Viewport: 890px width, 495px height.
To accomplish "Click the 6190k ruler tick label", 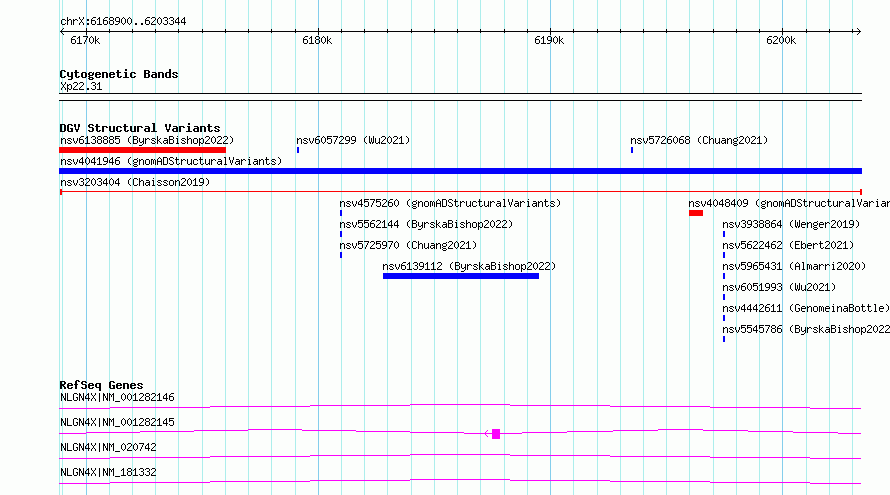I will [549, 40].
